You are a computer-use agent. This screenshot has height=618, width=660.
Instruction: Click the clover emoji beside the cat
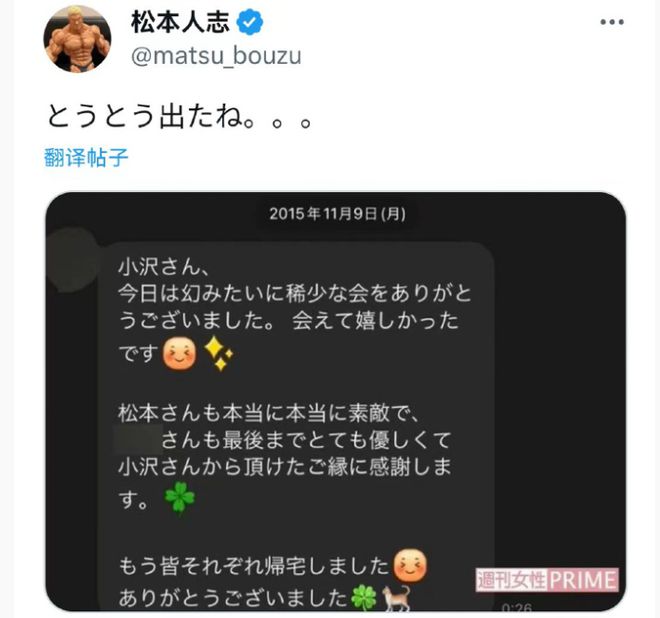[x=364, y=598]
